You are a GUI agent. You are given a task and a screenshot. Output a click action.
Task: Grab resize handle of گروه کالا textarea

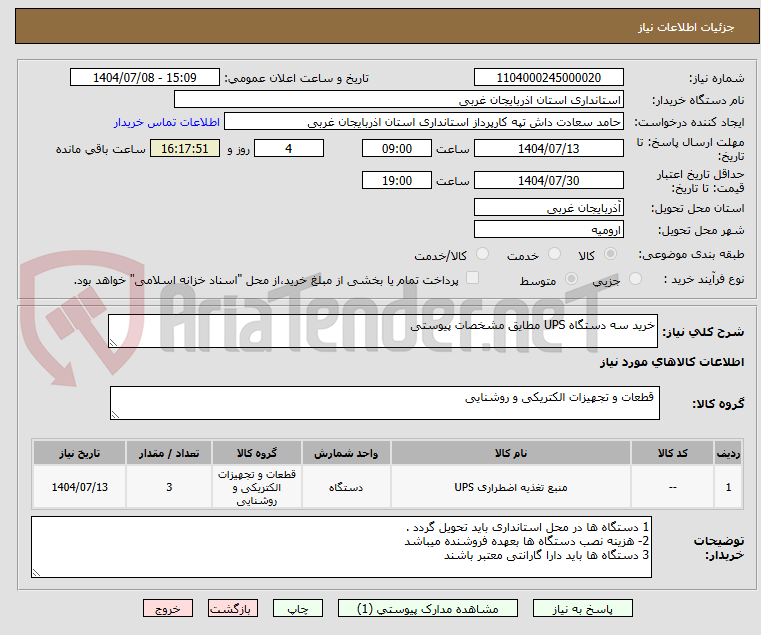pos(115,415)
